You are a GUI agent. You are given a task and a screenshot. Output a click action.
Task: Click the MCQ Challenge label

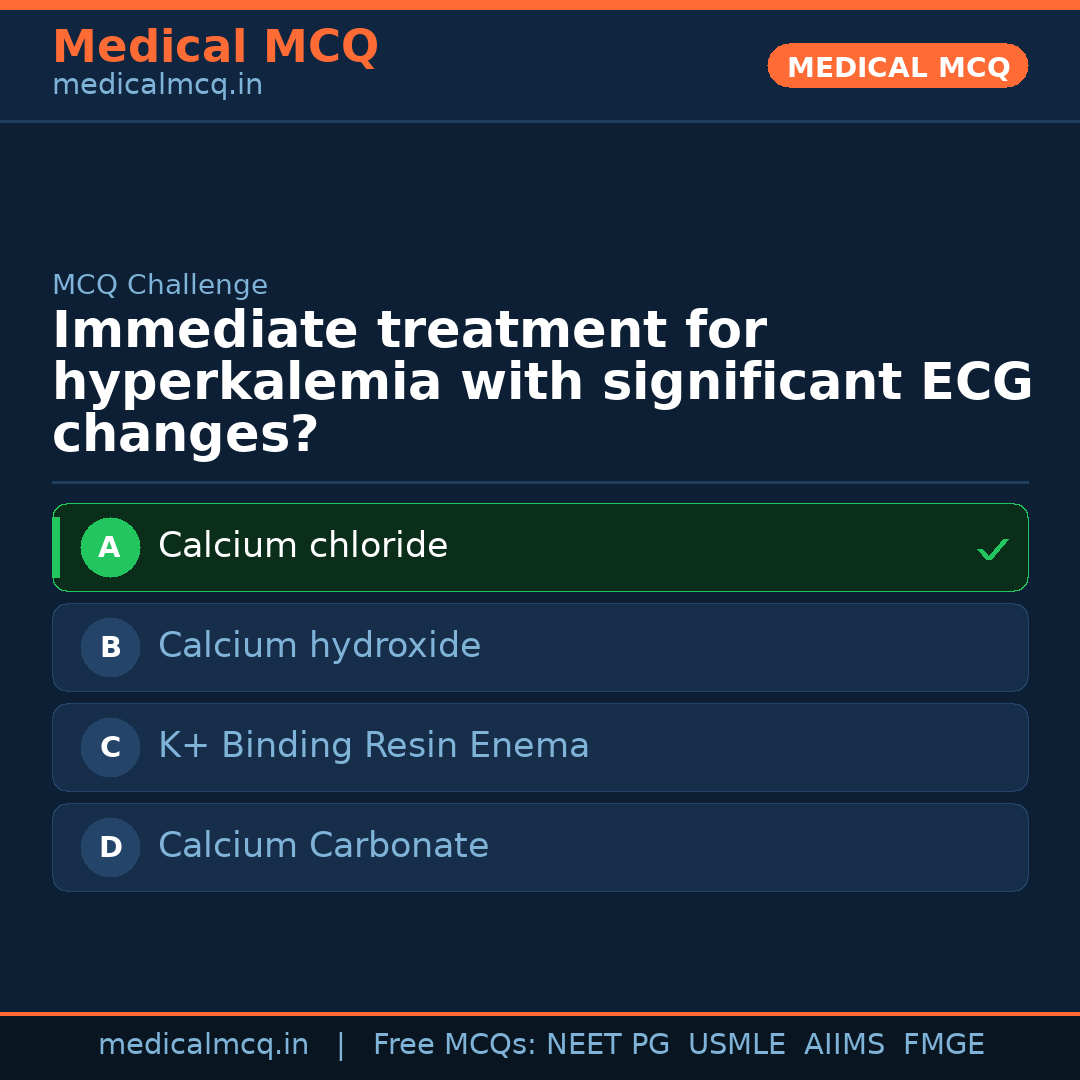tap(160, 285)
